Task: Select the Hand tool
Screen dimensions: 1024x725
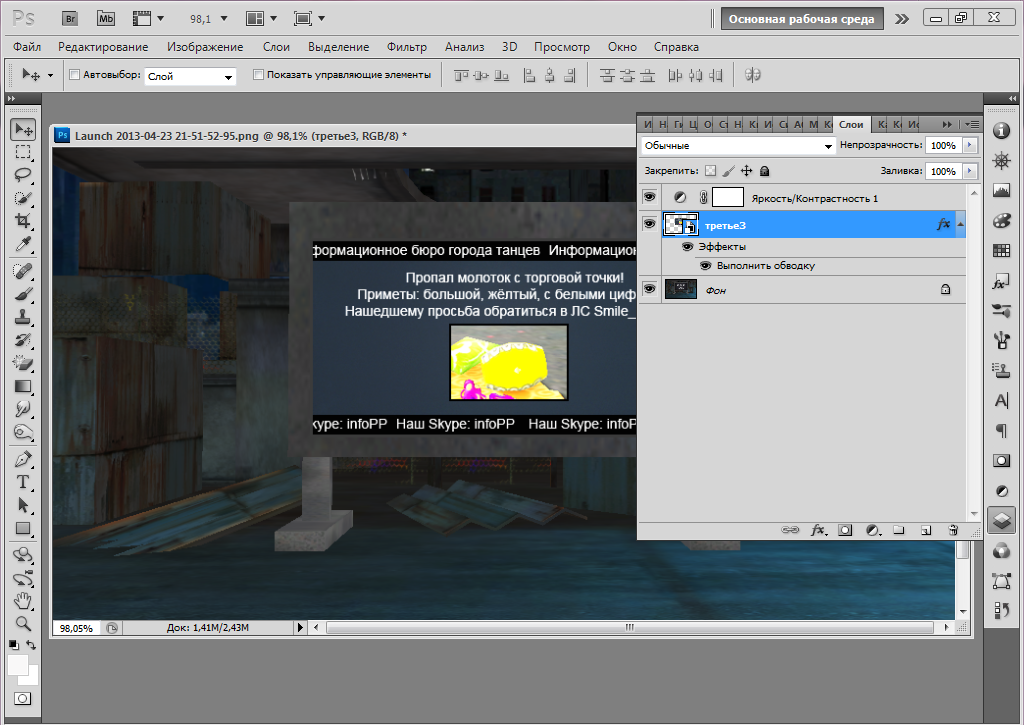Action: tap(22, 600)
